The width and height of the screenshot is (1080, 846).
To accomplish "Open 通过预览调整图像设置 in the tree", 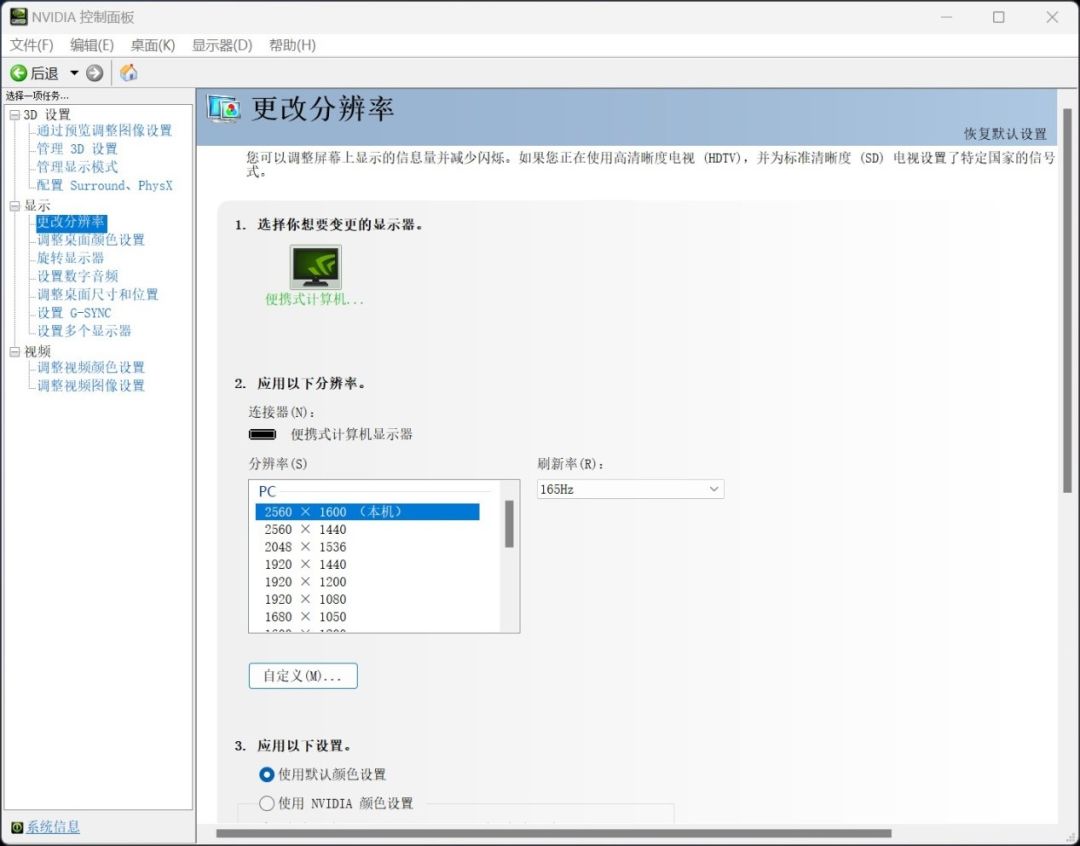I will (x=104, y=131).
